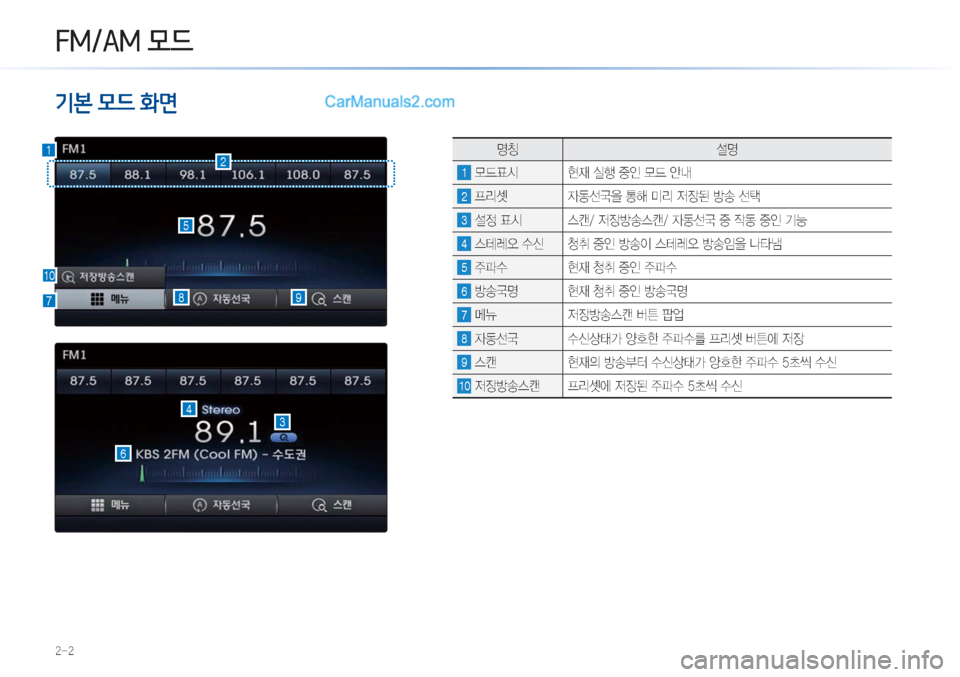This screenshot has width=960, height=677.
Task: Tap the 스캔 magnifier icon in upper screen
Action: 318,299
